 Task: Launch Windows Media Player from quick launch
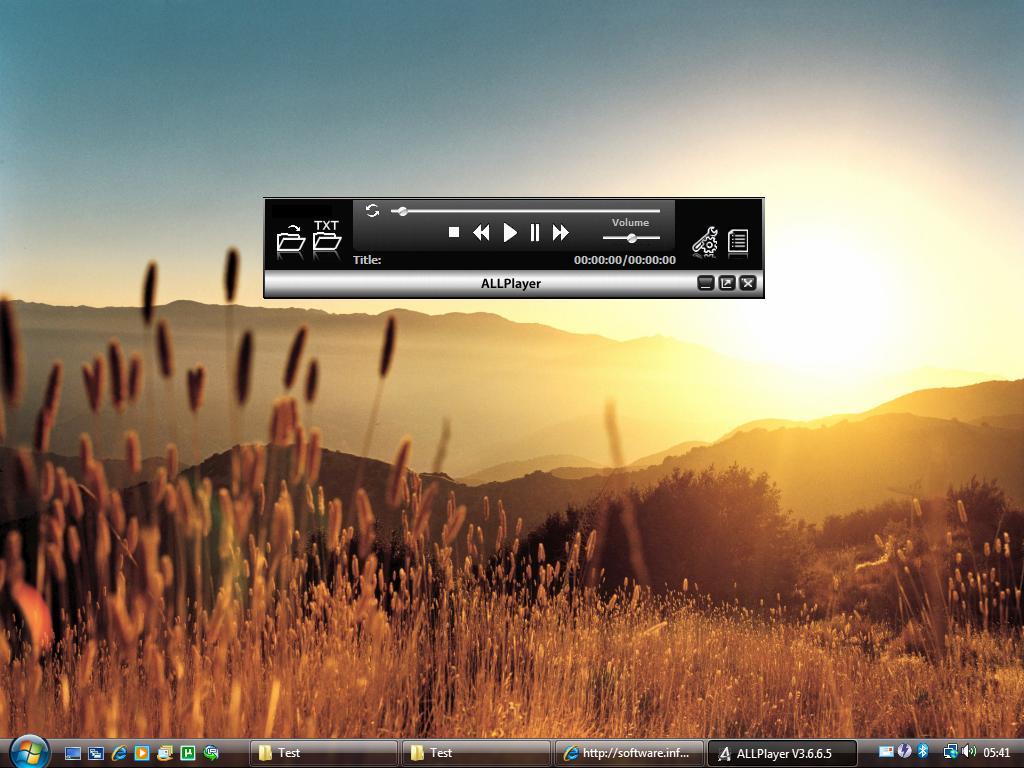pos(143,751)
